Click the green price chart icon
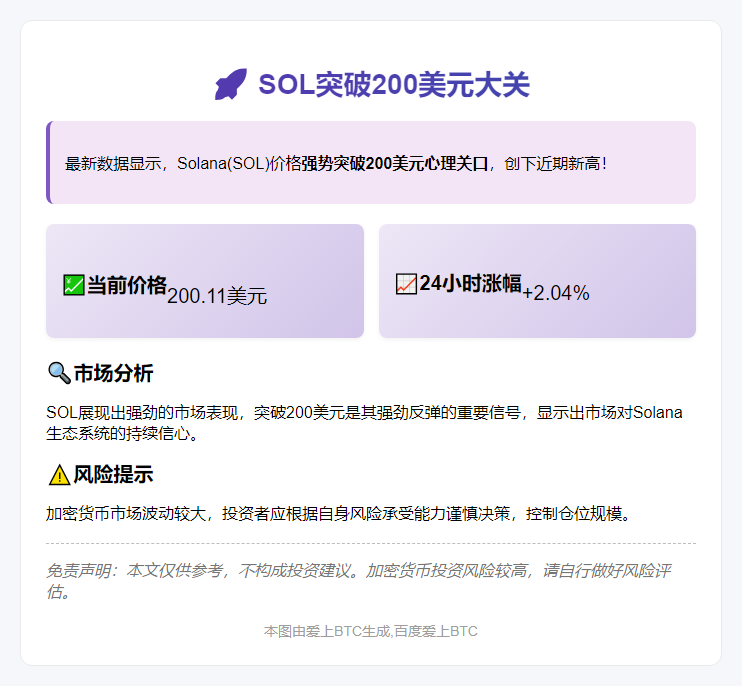 pos(74,285)
